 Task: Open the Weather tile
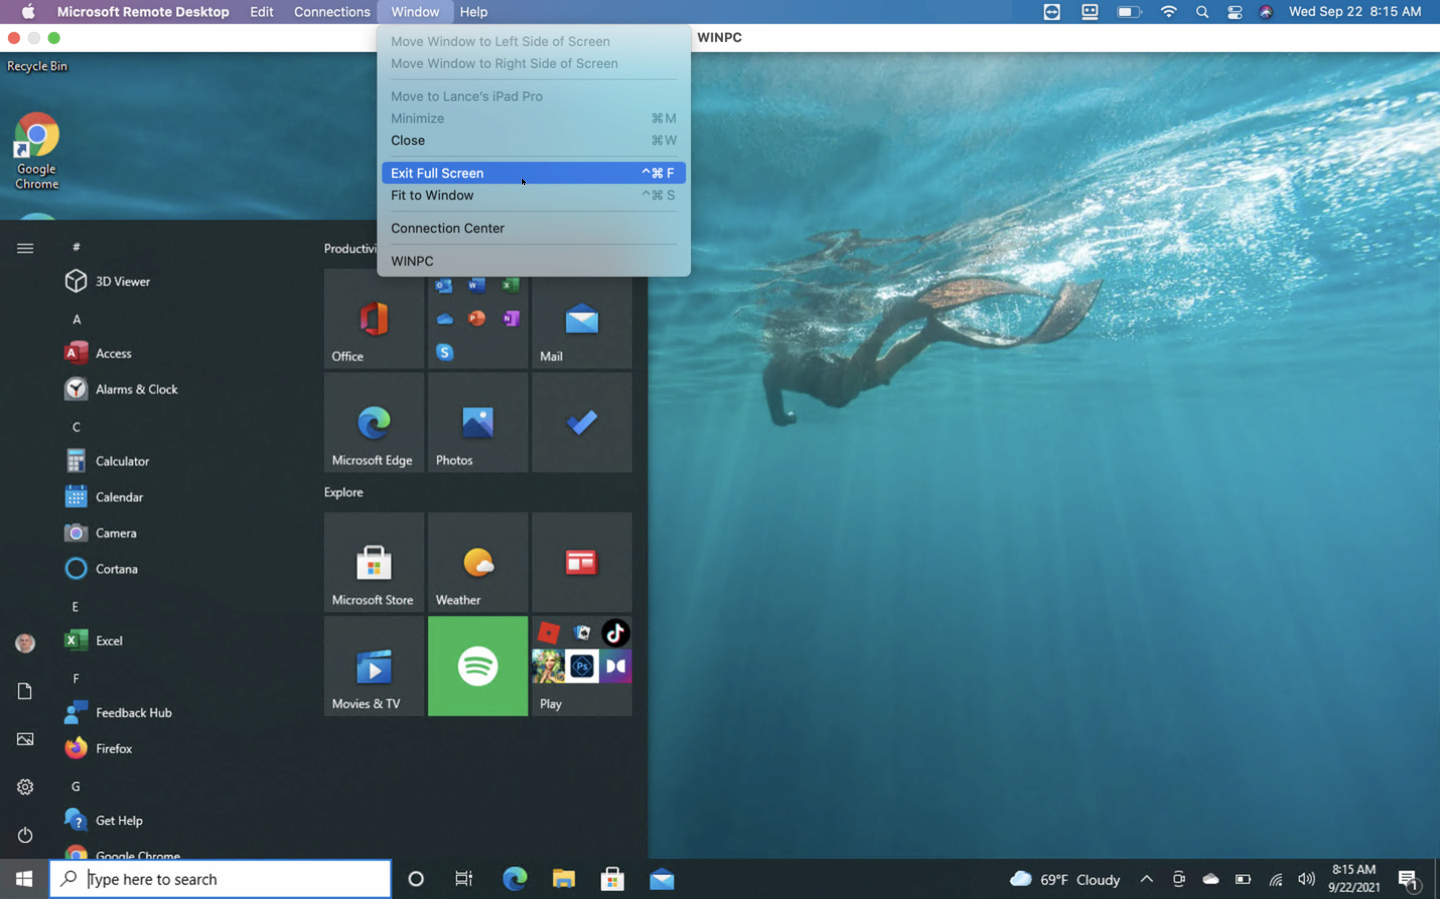click(x=478, y=563)
